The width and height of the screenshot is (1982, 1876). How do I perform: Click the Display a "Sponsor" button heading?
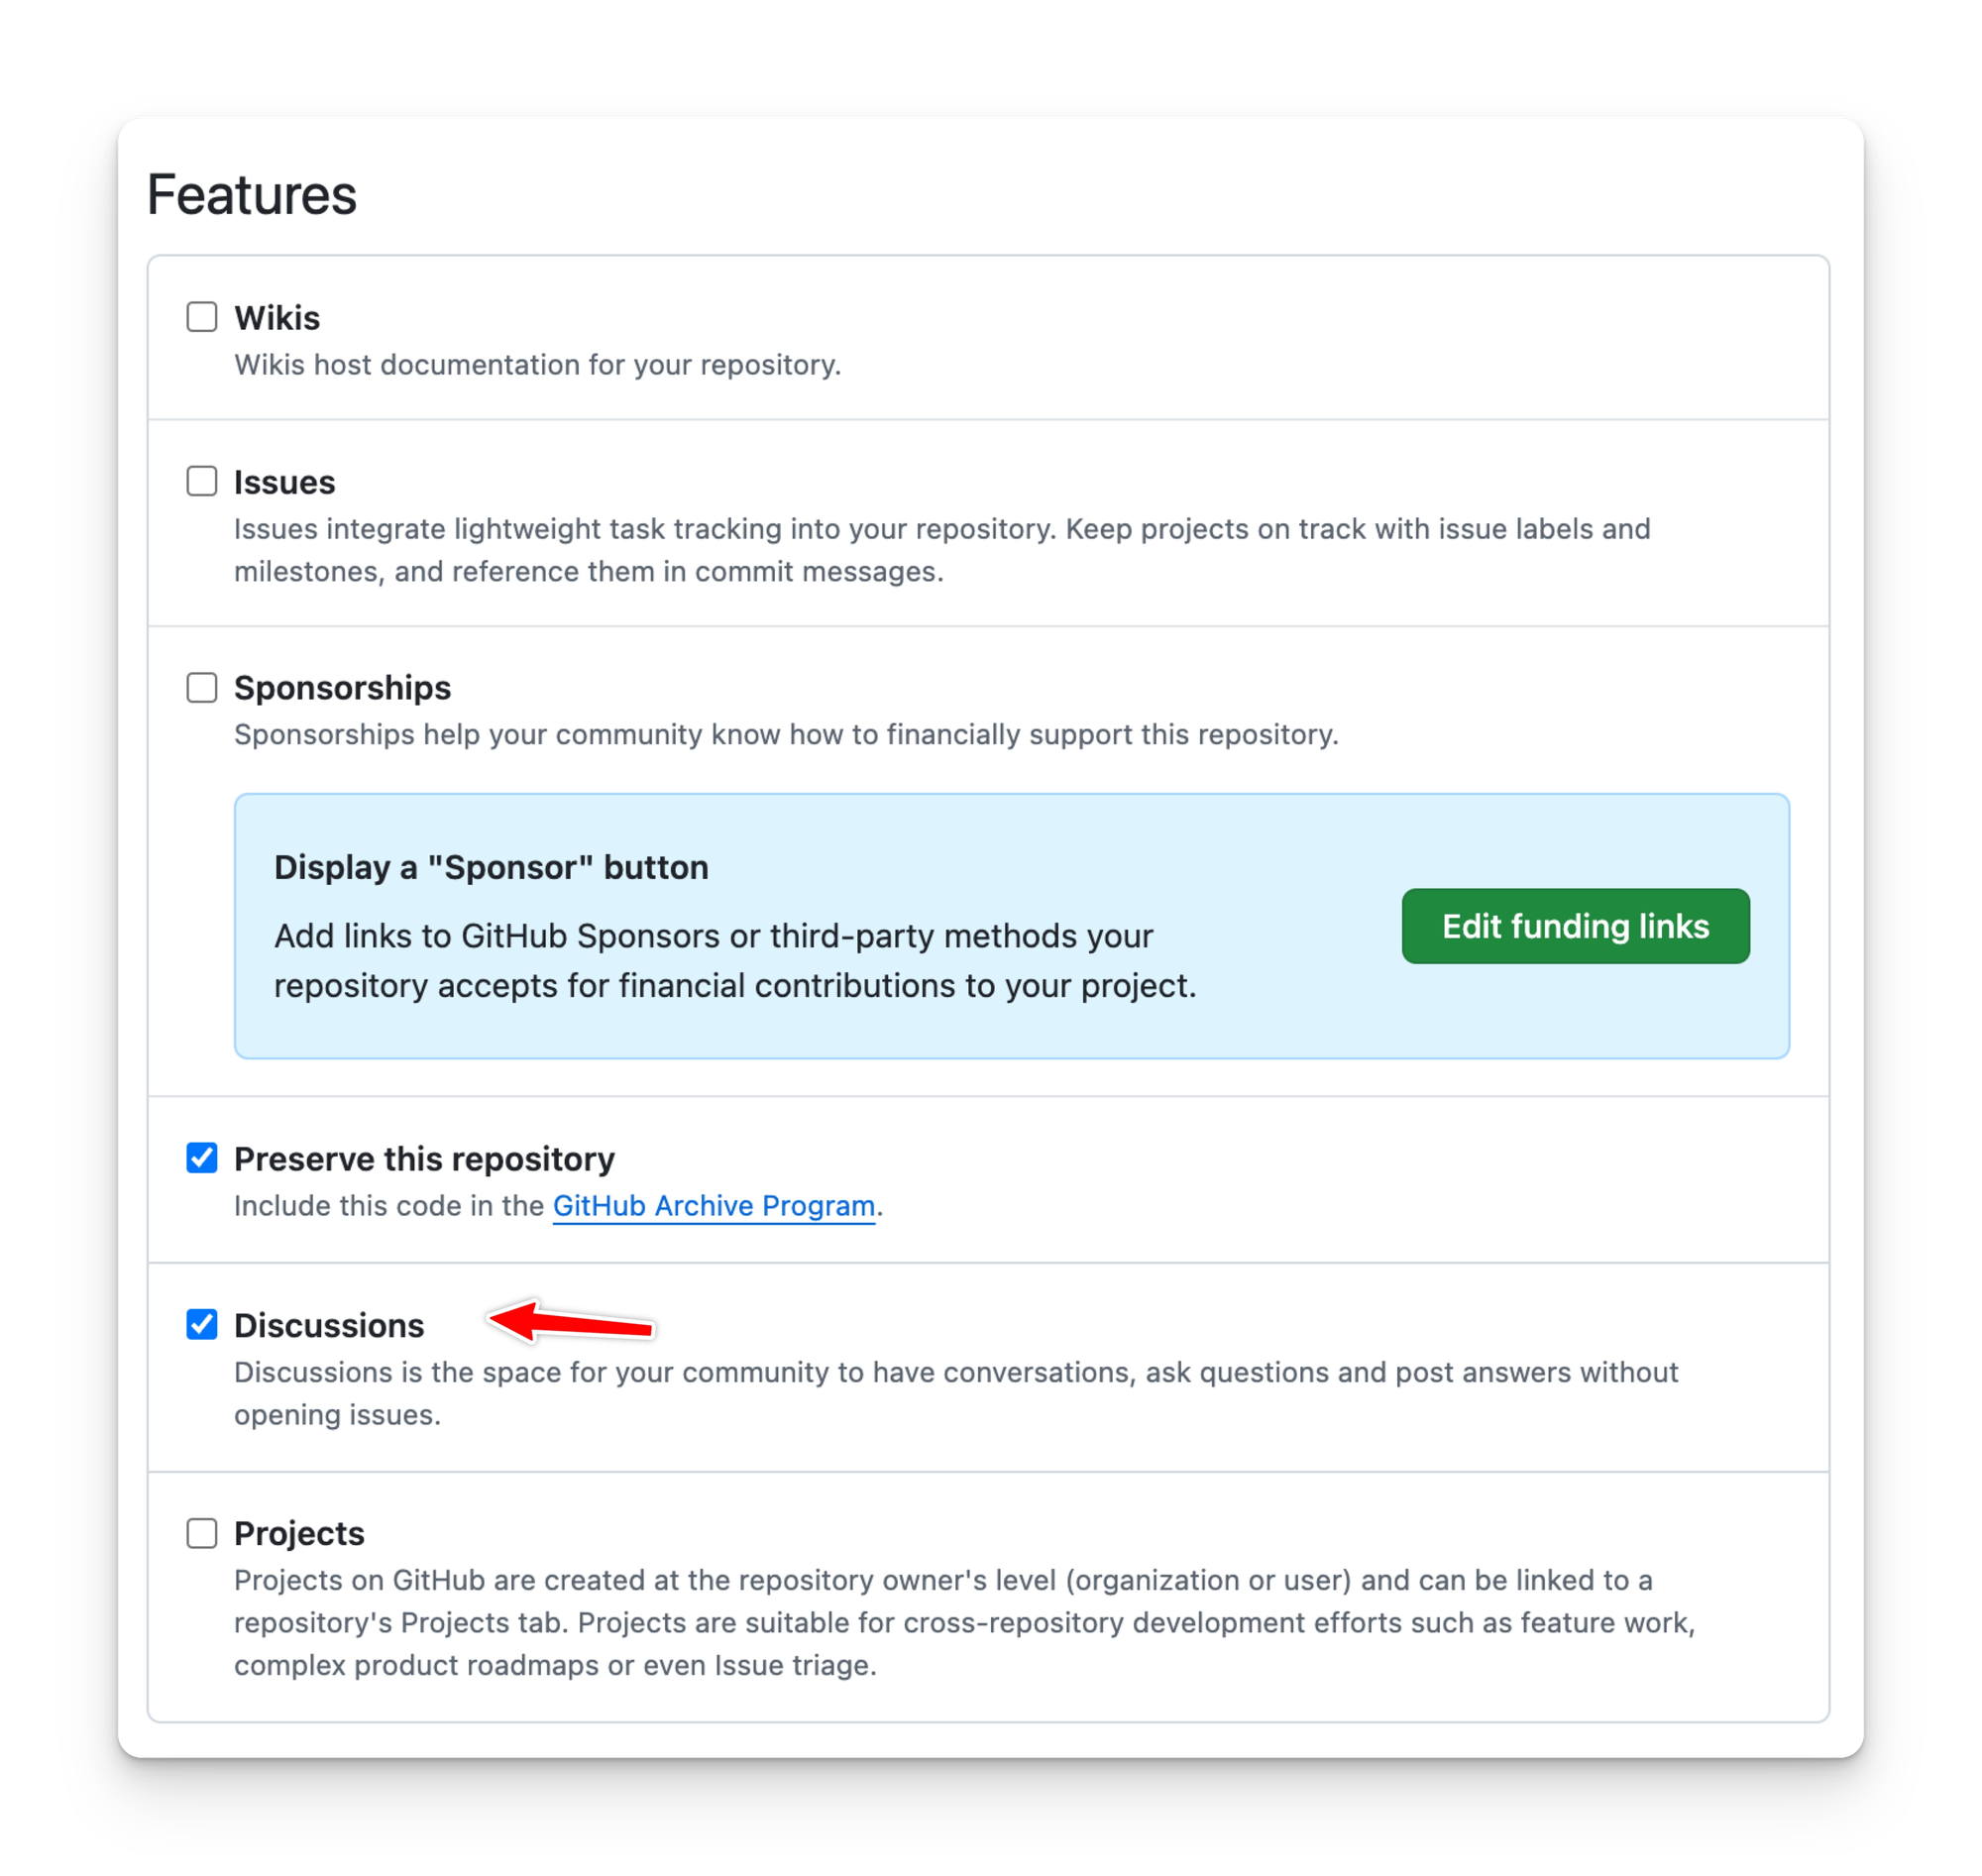[x=491, y=867]
